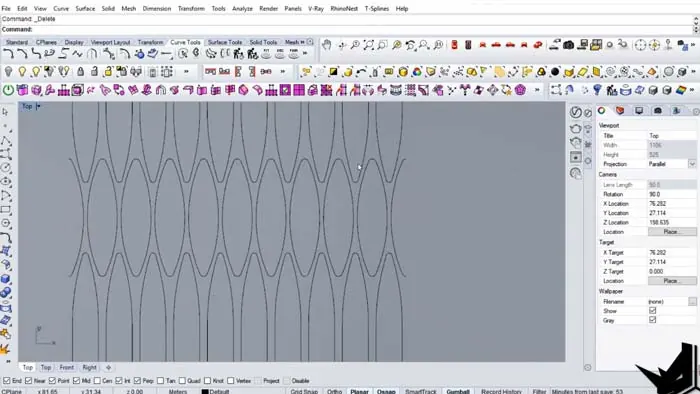Click the Zoom Extents icon
This screenshot has height=394, width=700.
click(368, 45)
